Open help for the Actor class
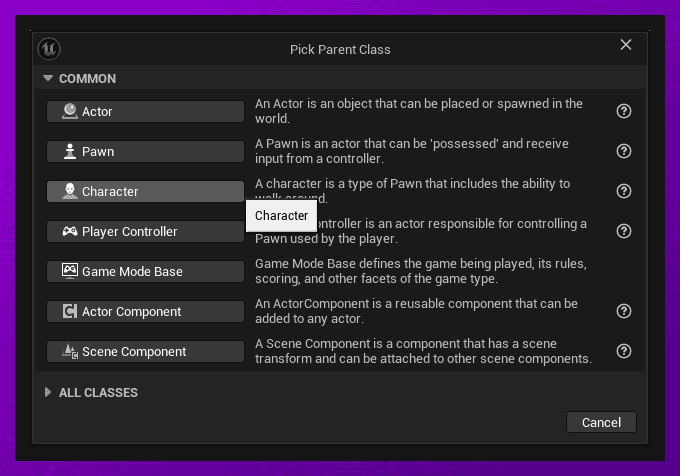The height and width of the screenshot is (476, 680). click(x=624, y=111)
